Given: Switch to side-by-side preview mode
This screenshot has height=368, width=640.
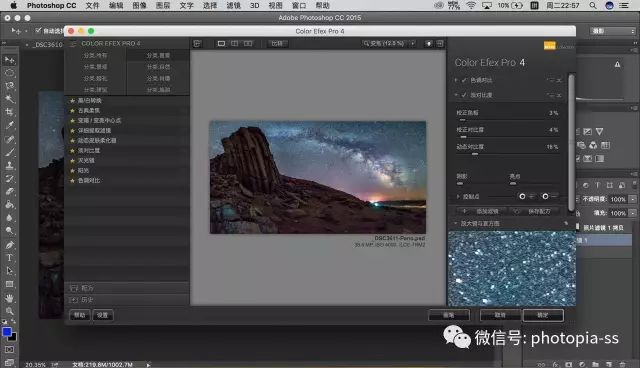Looking at the screenshot, I should pyautogui.click(x=248, y=43).
